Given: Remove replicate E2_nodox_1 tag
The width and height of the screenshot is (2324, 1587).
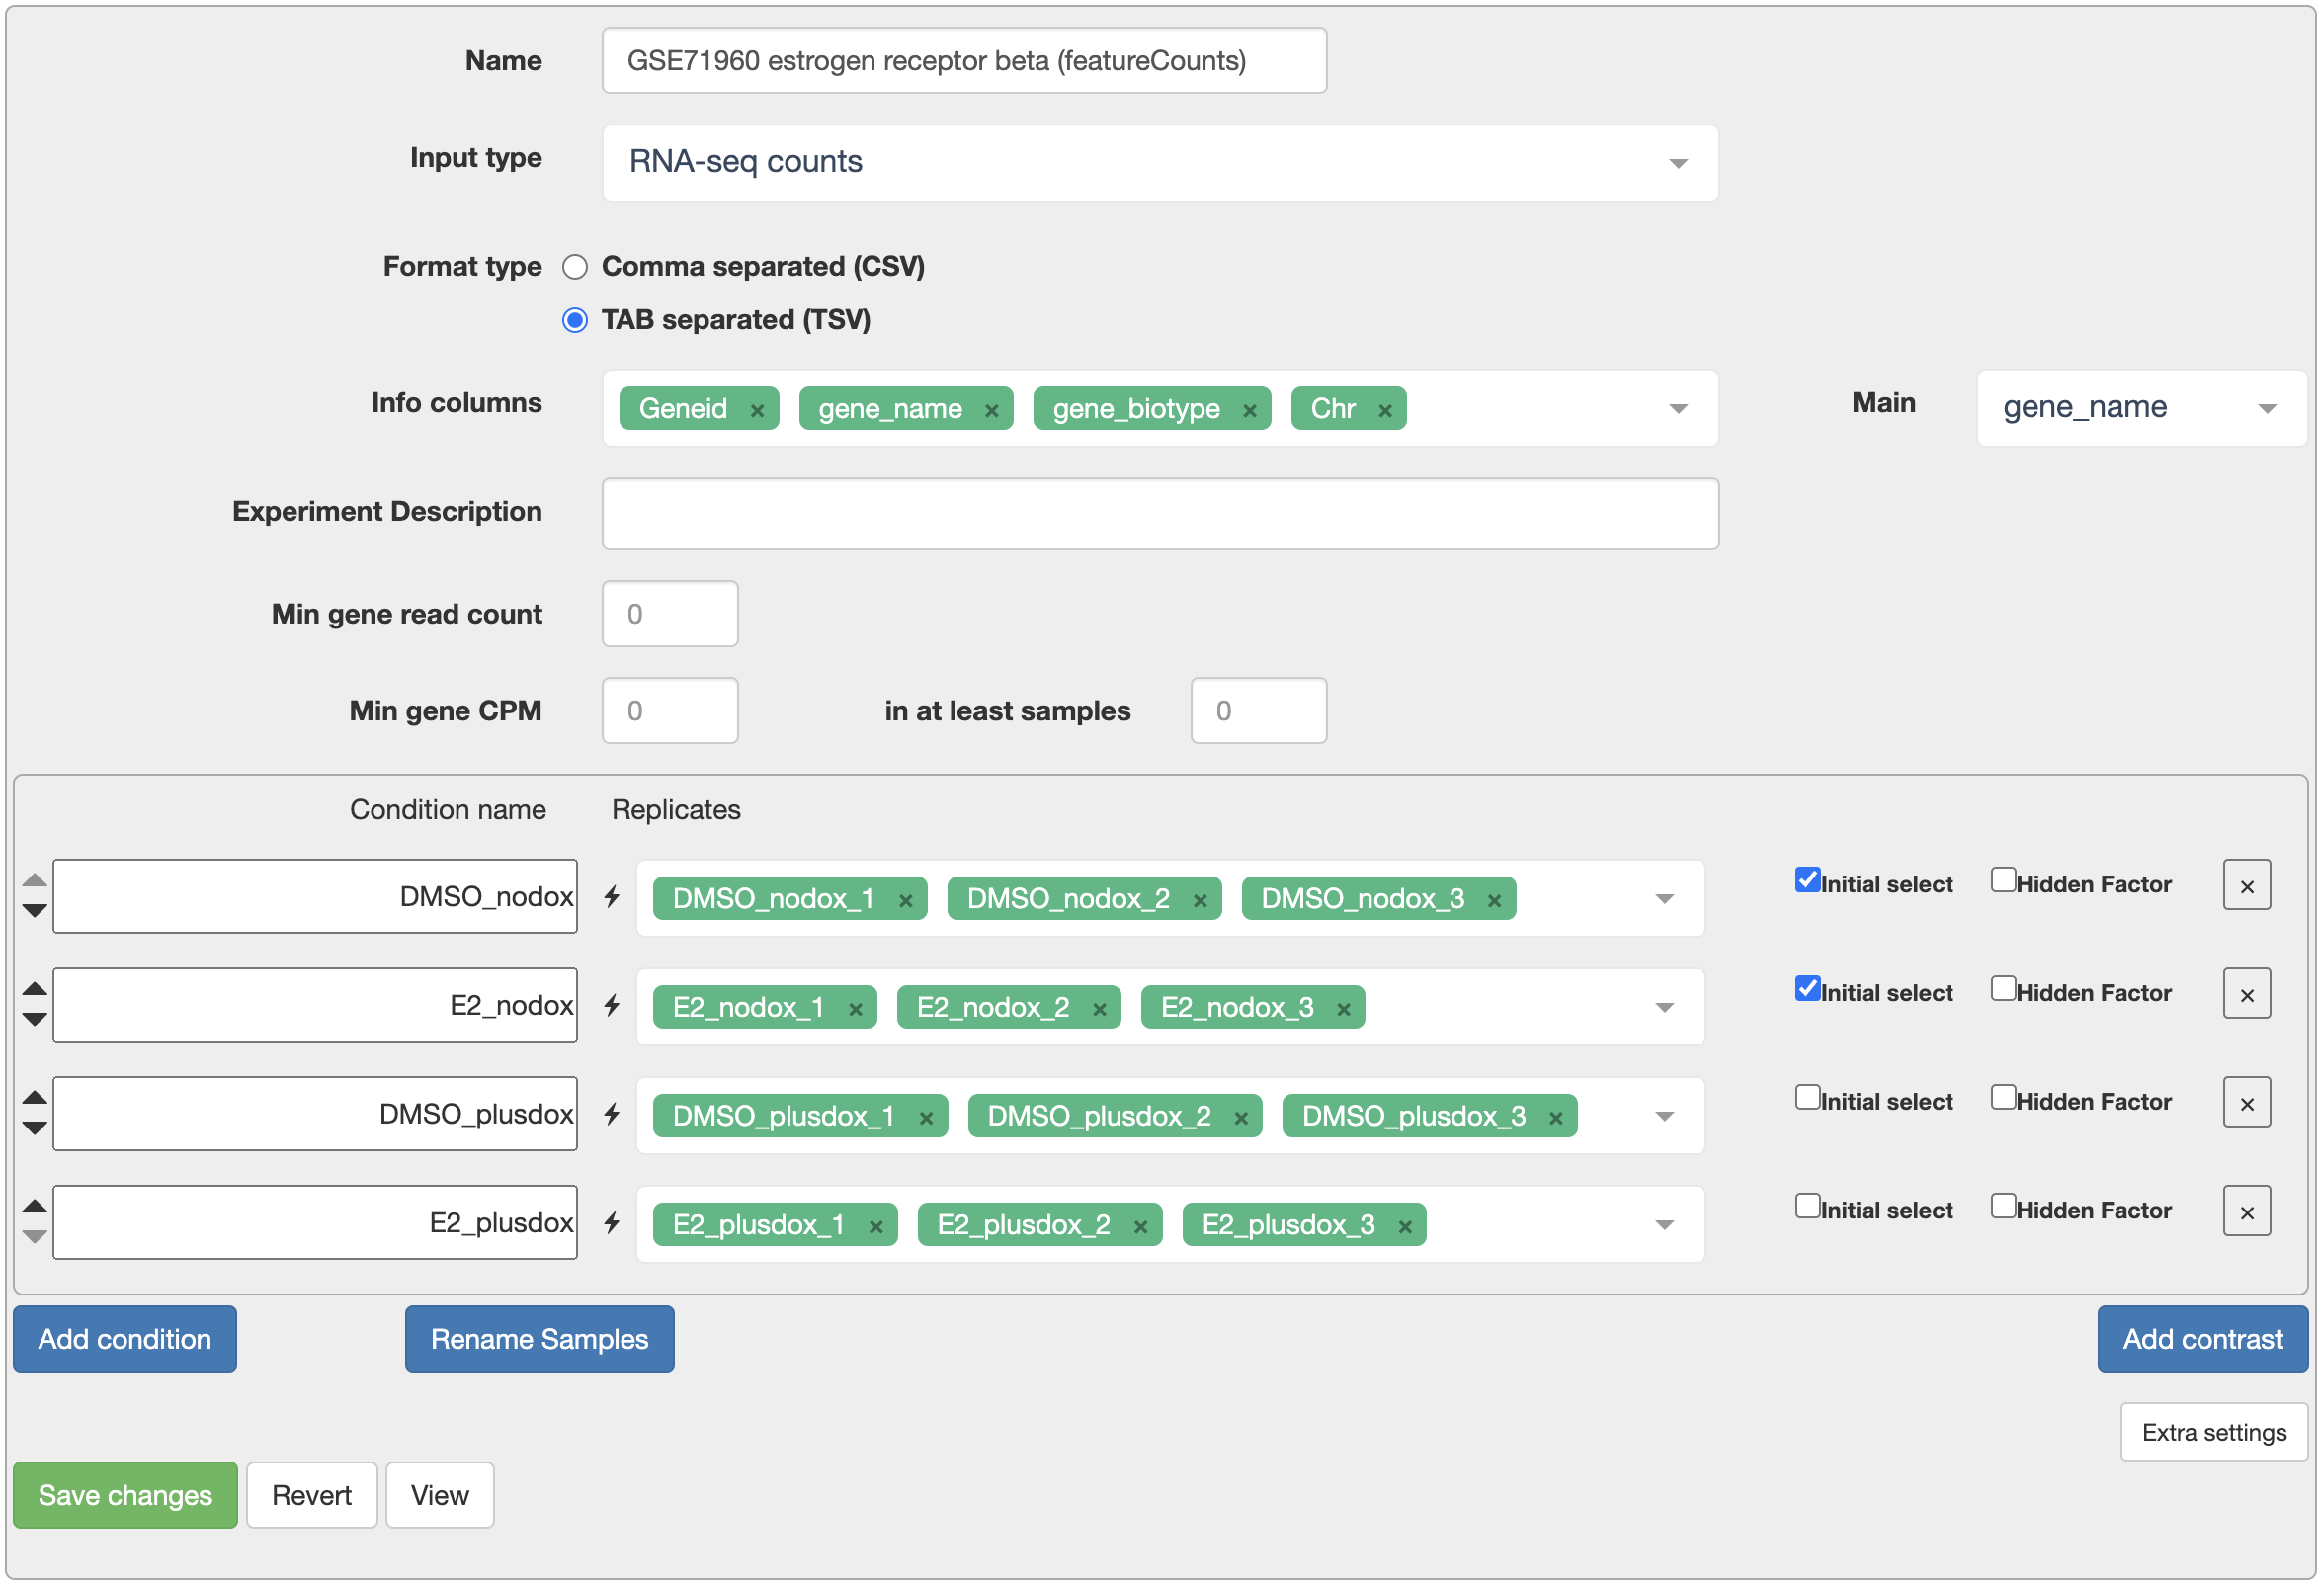Looking at the screenshot, I should pos(855,1009).
